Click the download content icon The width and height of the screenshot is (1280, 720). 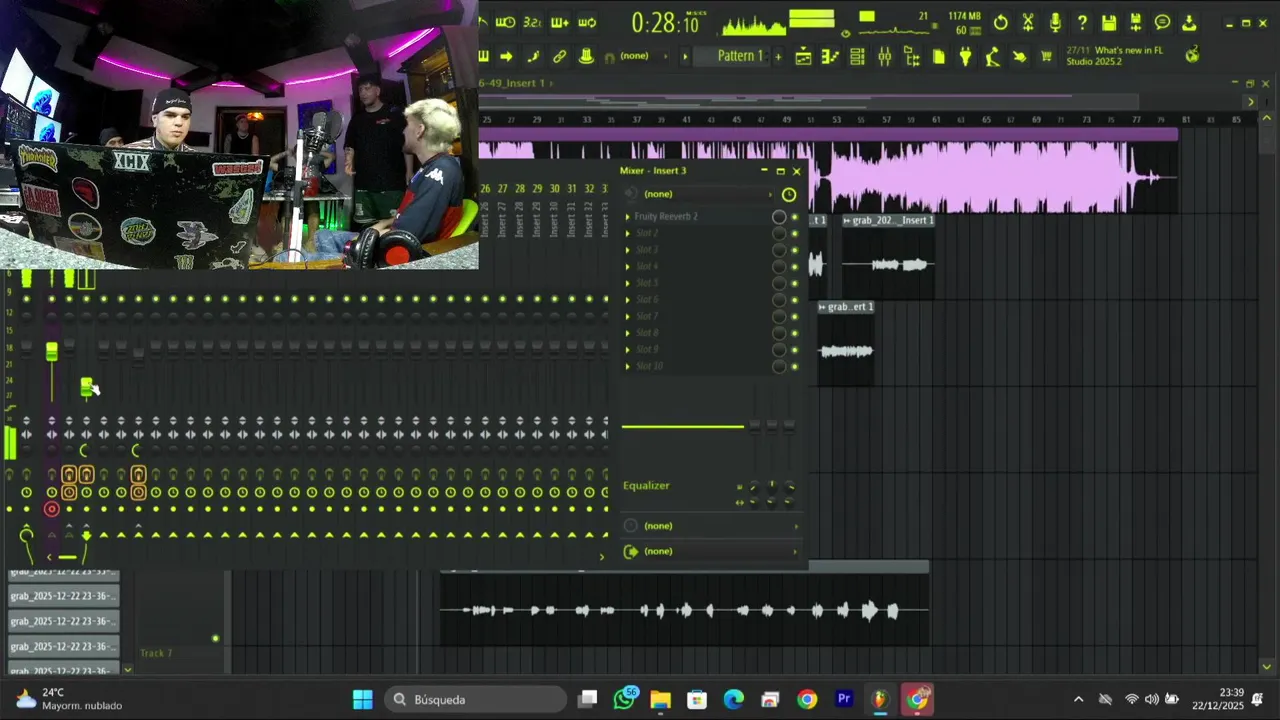coord(1190,22)
